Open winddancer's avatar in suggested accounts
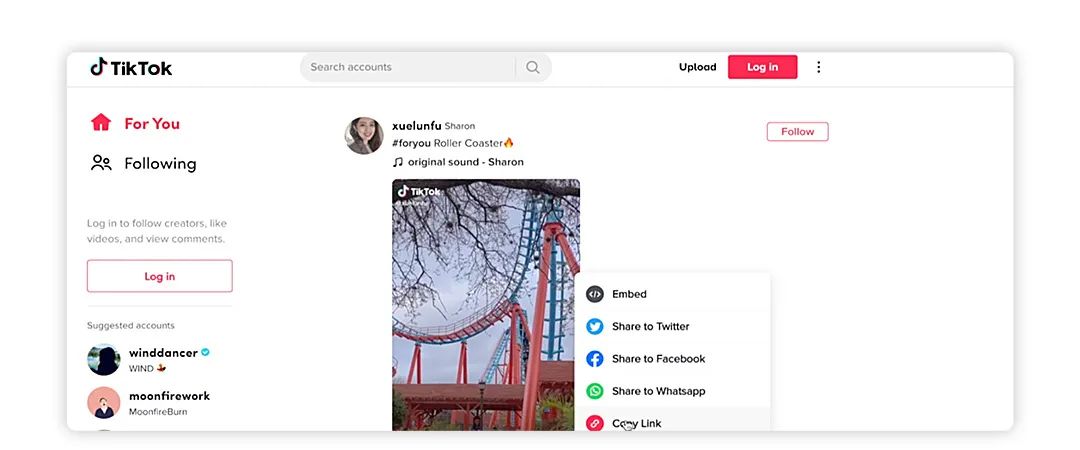 104,359
